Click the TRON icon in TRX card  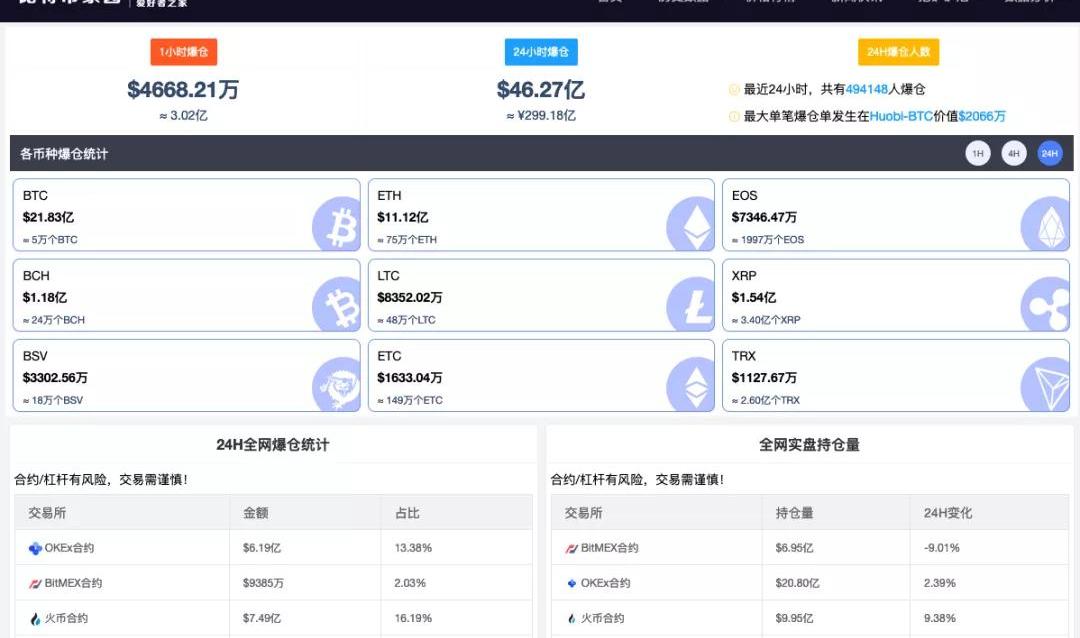pos(1045,385)
